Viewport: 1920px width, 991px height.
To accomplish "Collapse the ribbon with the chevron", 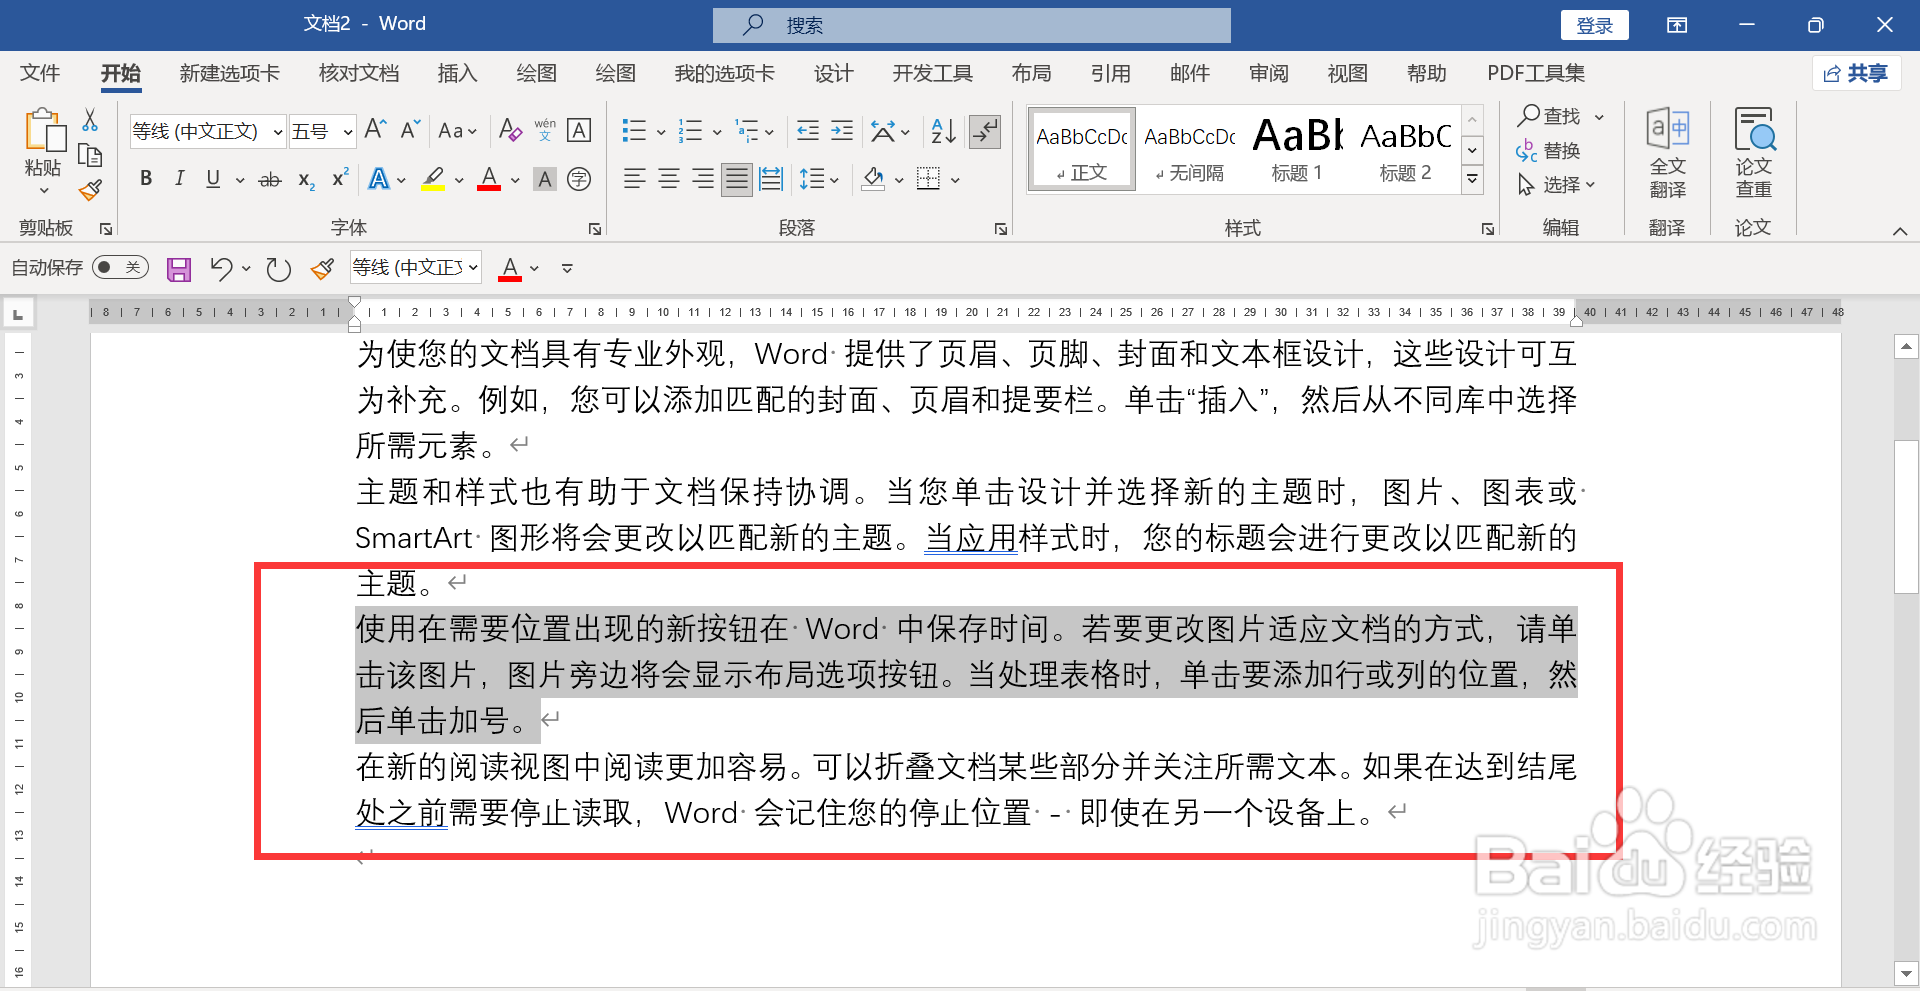I will click(1900, 231).
